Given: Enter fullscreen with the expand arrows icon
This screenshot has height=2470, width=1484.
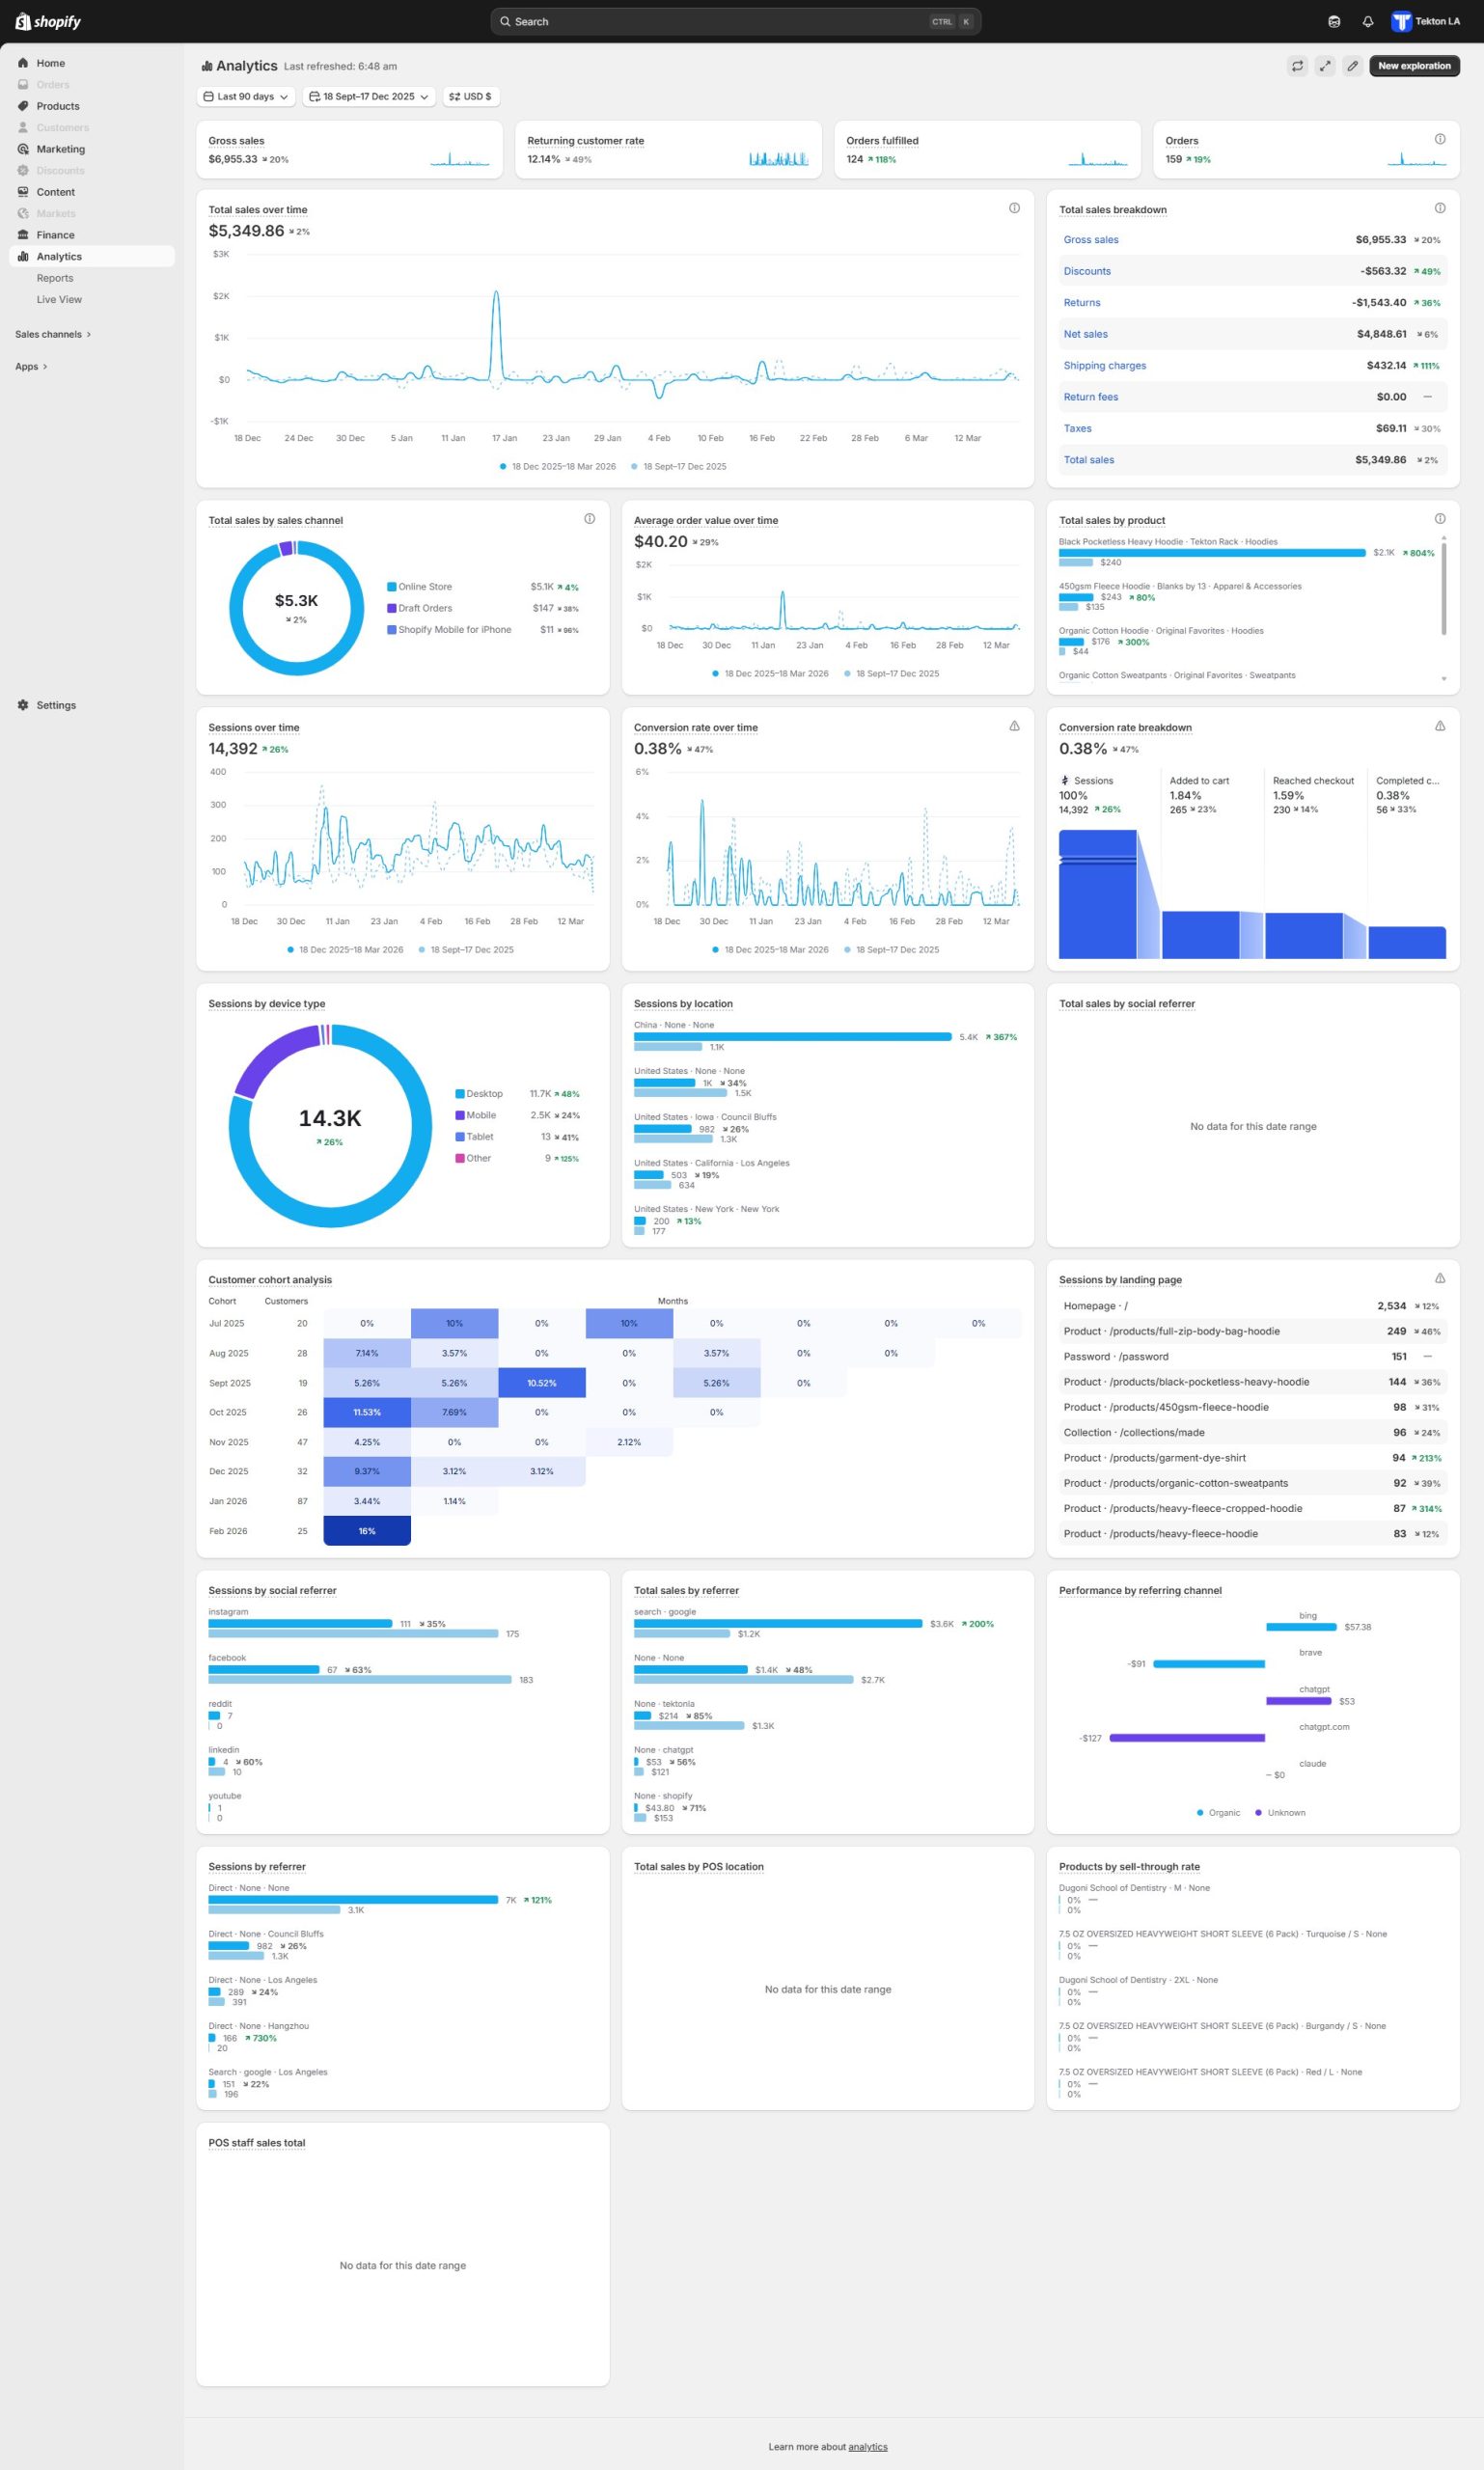Looking at the screenshot, I should (x=1324, y=66).
